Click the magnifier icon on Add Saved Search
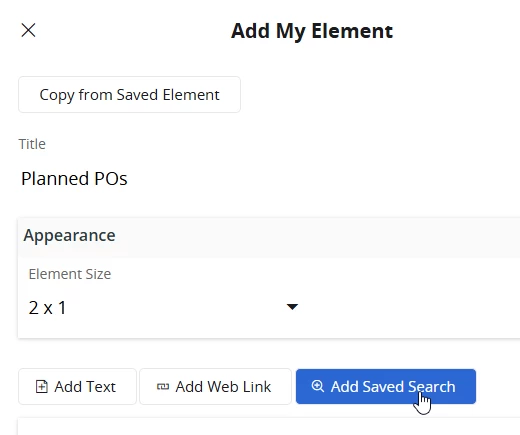 click(x=317, y=386)
